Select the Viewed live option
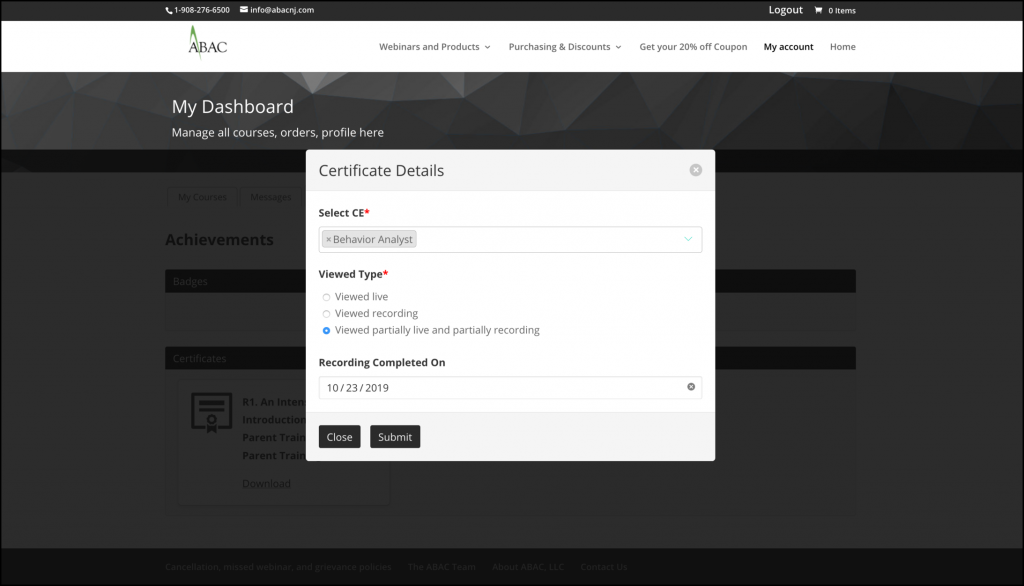 [x=326, y=297]
